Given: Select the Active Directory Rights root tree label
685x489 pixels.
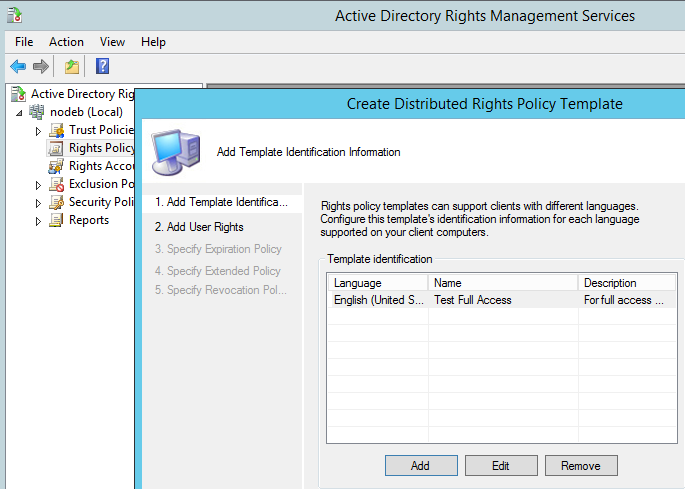Looking at the screenshot, I should (83, 94).
